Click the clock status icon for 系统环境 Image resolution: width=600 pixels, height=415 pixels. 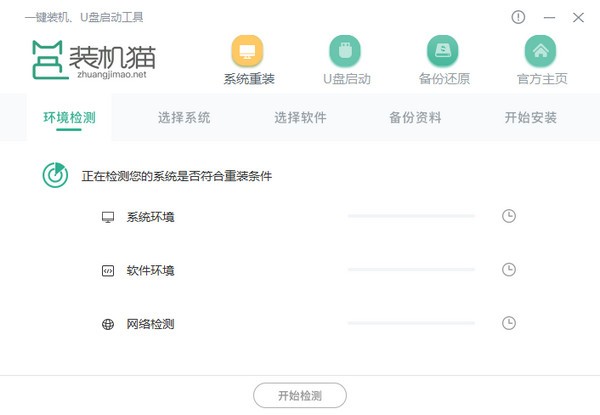tap(508, 216)
